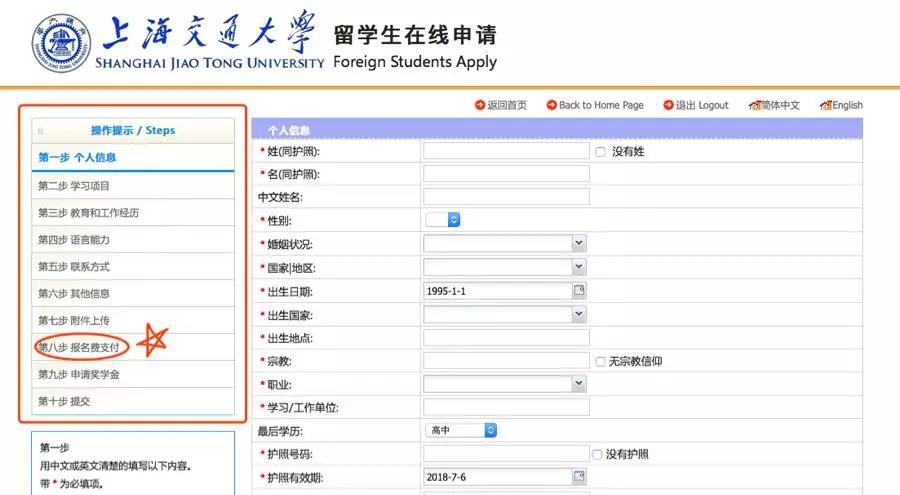
Task: Click the red arrow icon beside 返回首页
Action: 480,105
